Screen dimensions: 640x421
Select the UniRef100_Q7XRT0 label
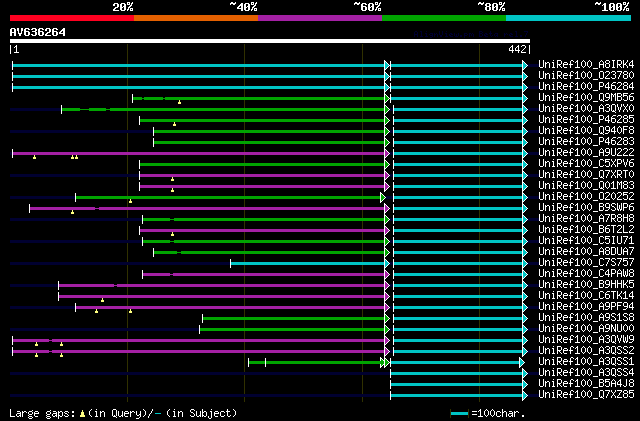coord(586,175)
